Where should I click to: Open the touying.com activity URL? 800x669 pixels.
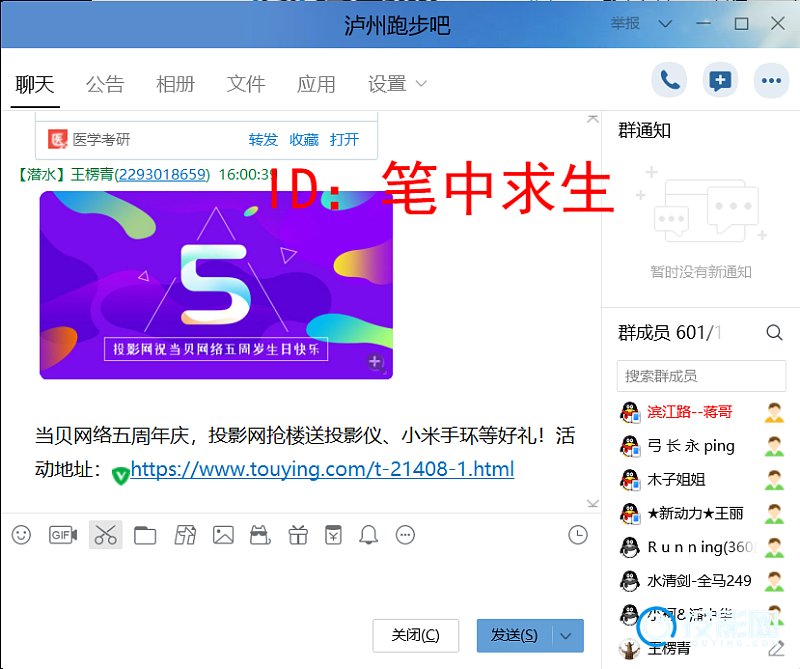[322, 469]
